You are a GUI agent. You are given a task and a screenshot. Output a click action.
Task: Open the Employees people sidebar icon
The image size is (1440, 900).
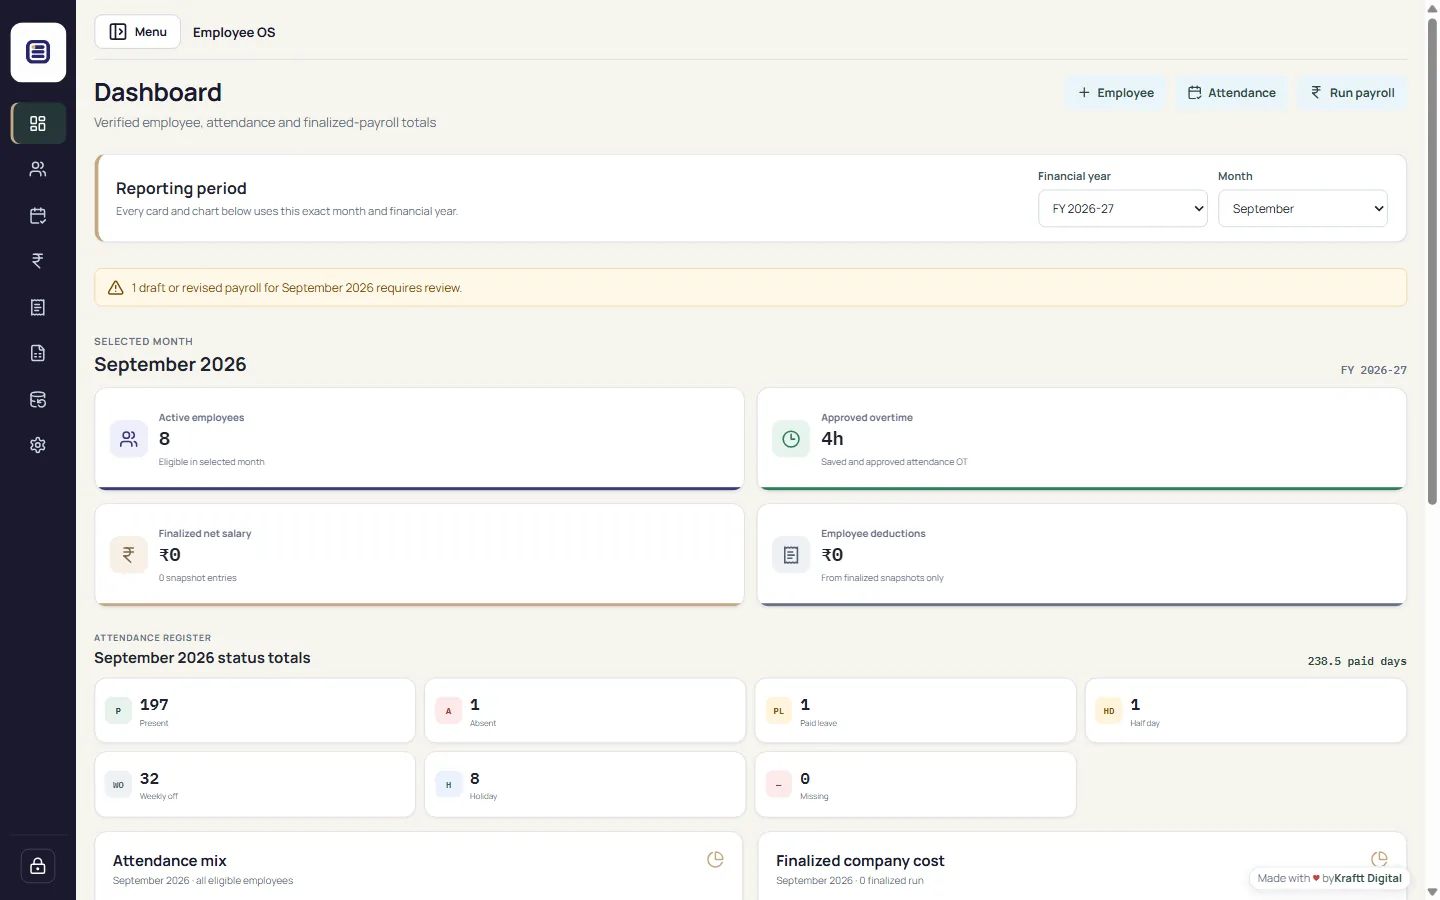point(38,169)
